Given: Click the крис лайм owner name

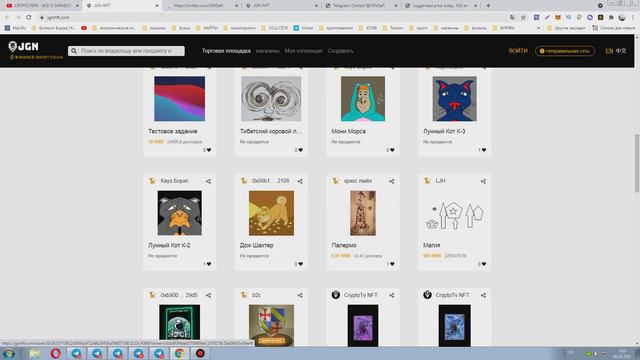Looking at the screenshot, I should [x=358, y=181].
